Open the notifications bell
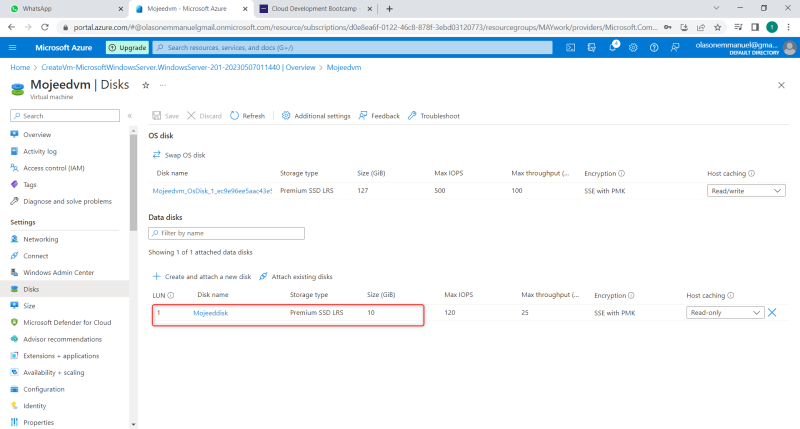This screenshot has height=429, width=800. pyautogui.click(x=613, y=47)
